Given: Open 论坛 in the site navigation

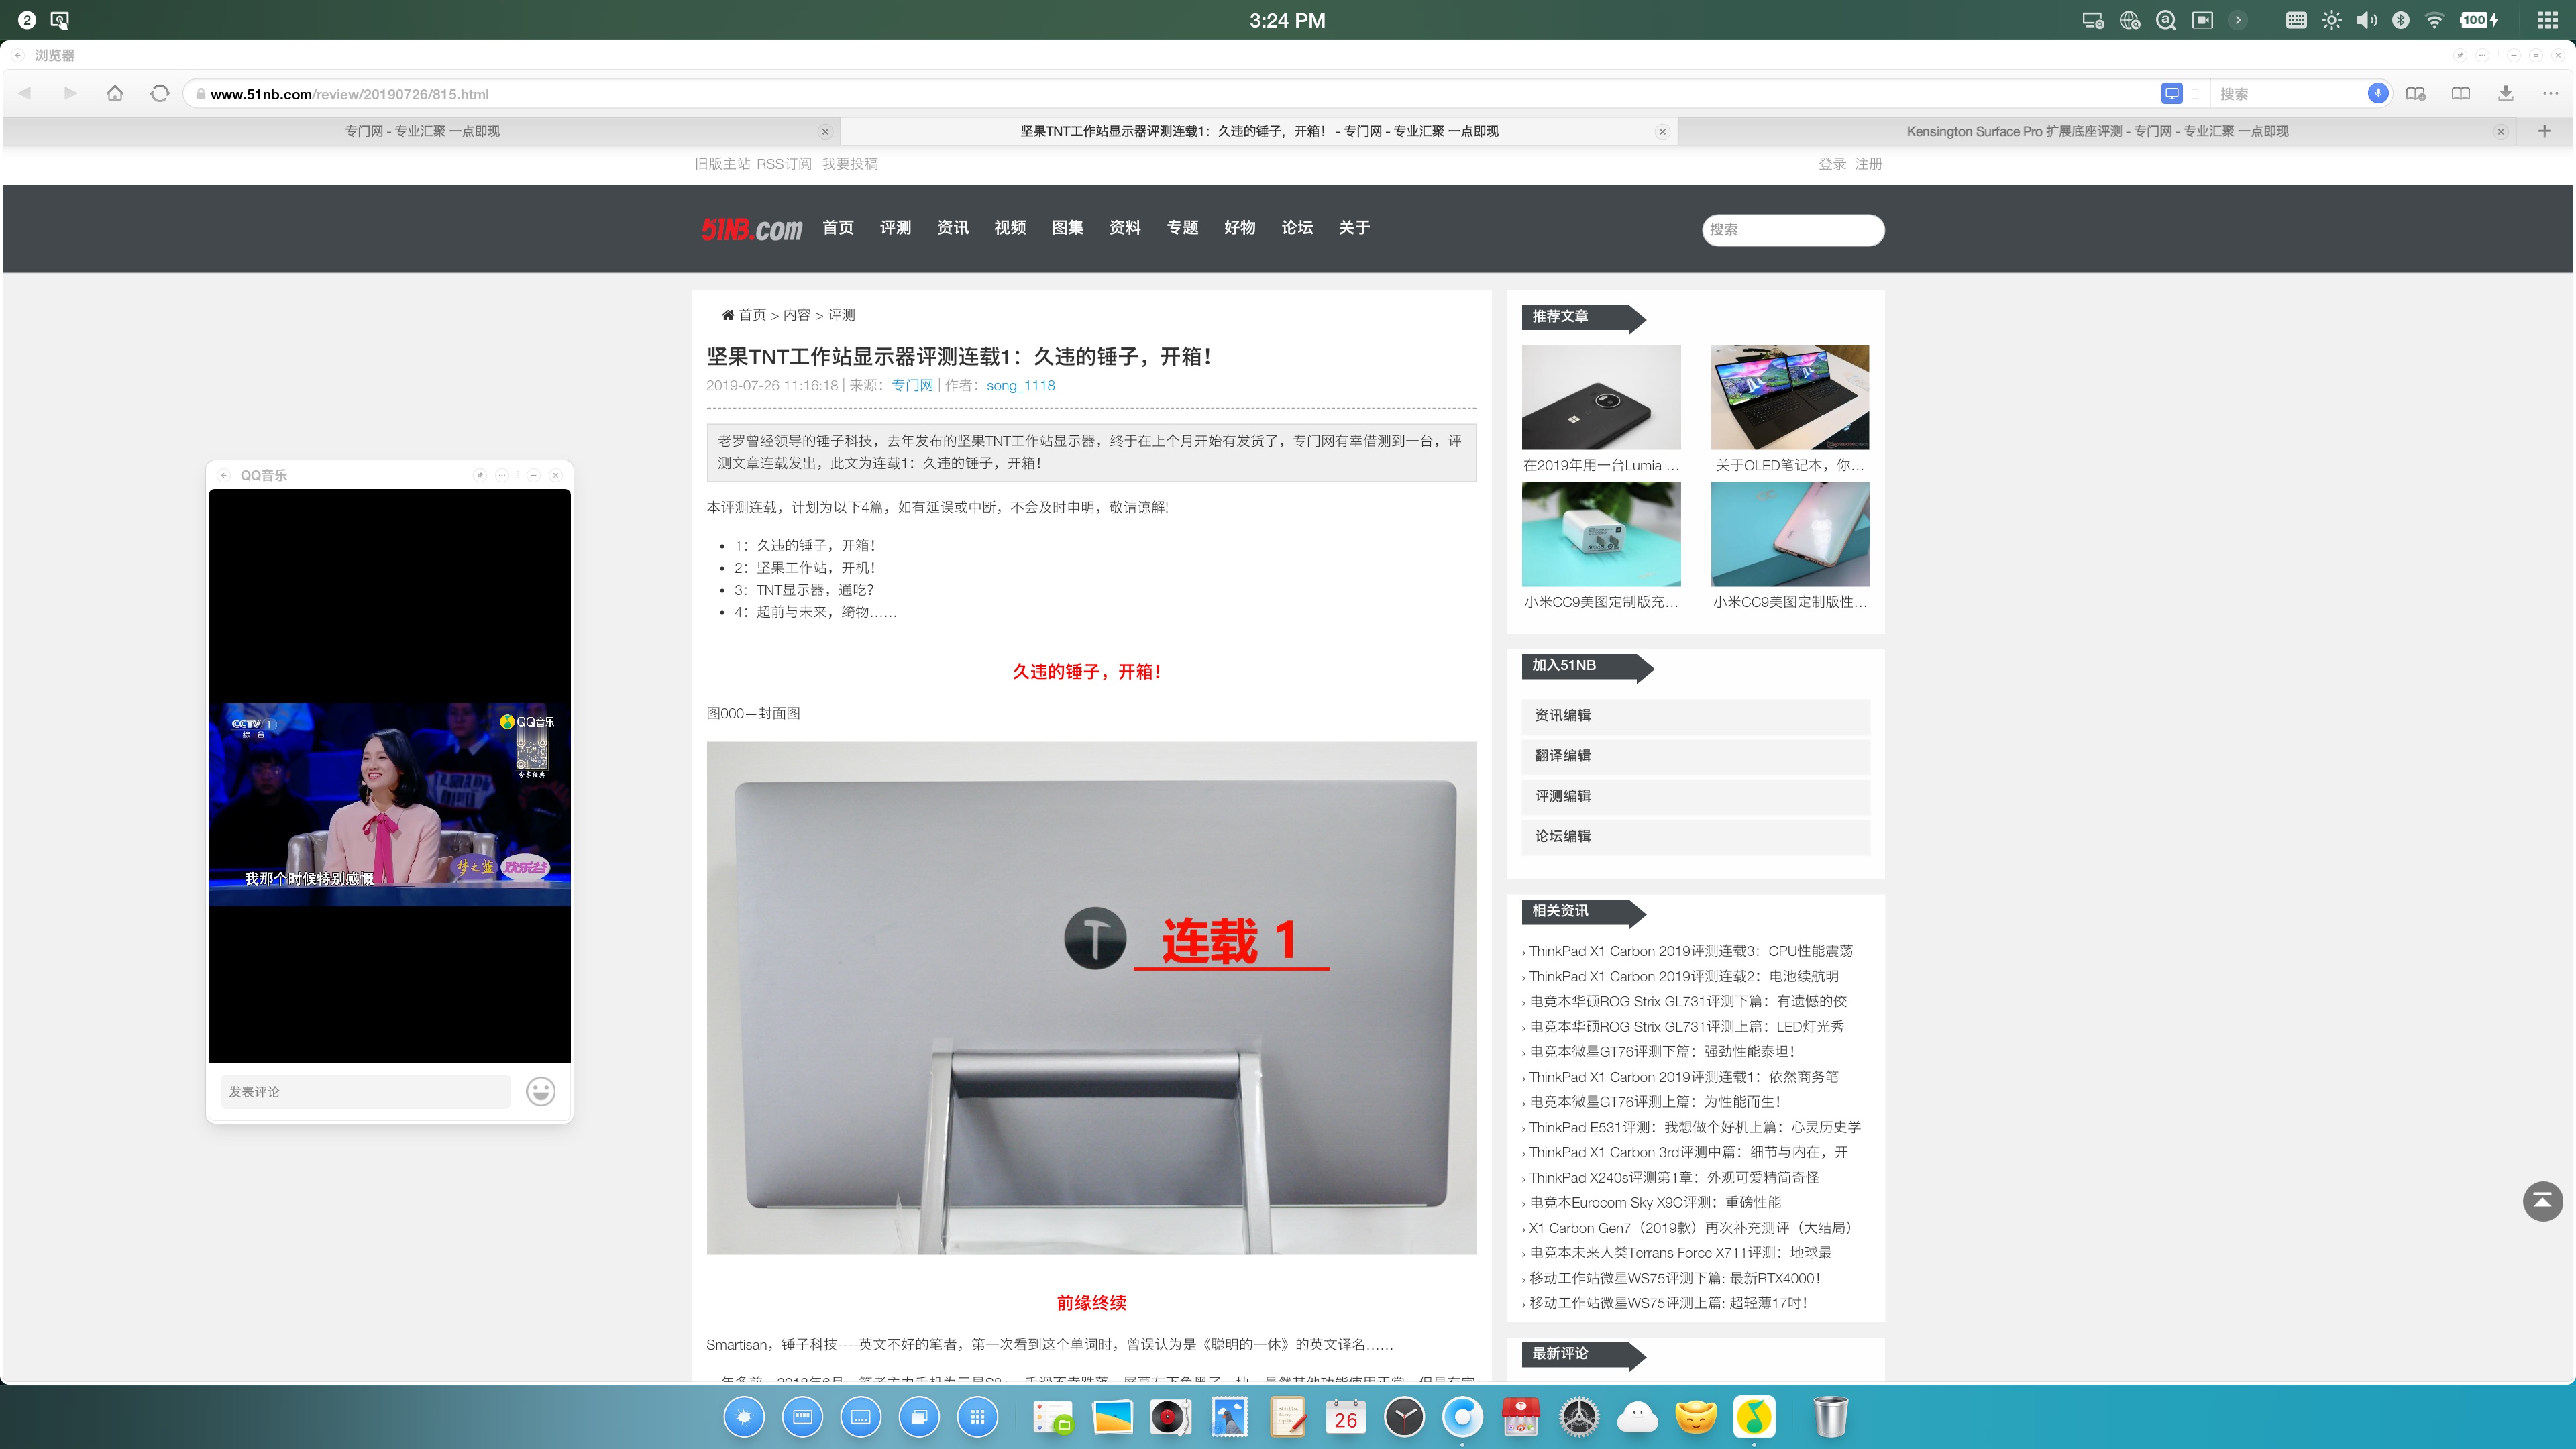Looking at the screenshot, I should pyautogui.click(x=1297, y=228).
